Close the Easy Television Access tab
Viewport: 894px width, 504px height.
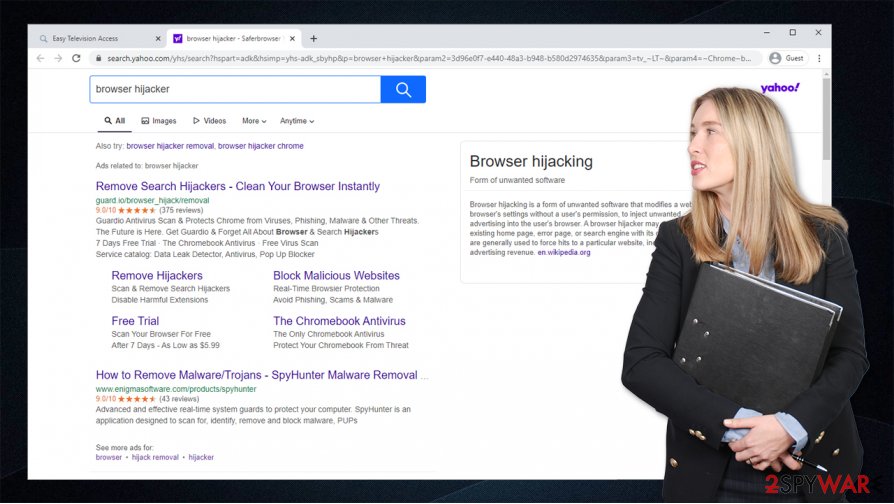tap(158, 39)
